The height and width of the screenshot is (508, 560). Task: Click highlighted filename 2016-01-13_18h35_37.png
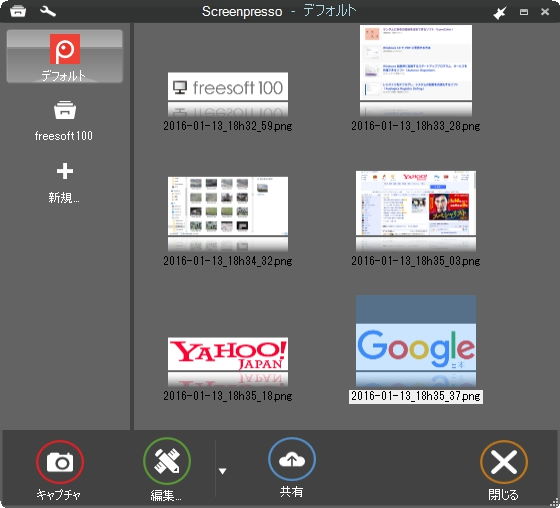coord(416,397)
